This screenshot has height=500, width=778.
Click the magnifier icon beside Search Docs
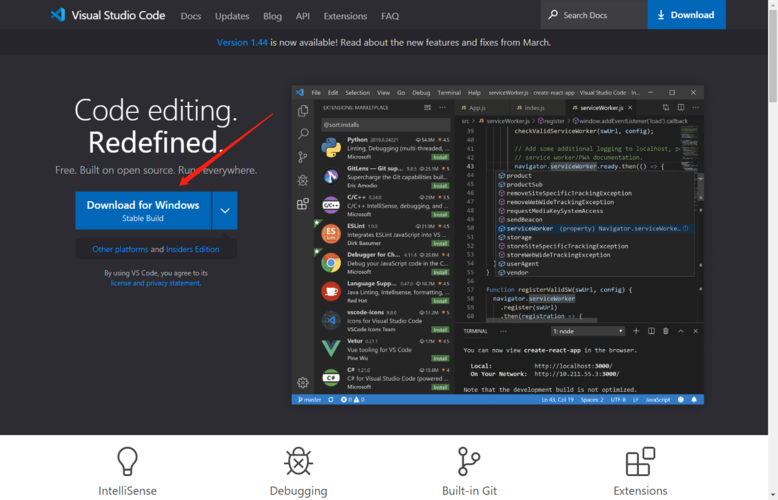(x=553, y=15)
